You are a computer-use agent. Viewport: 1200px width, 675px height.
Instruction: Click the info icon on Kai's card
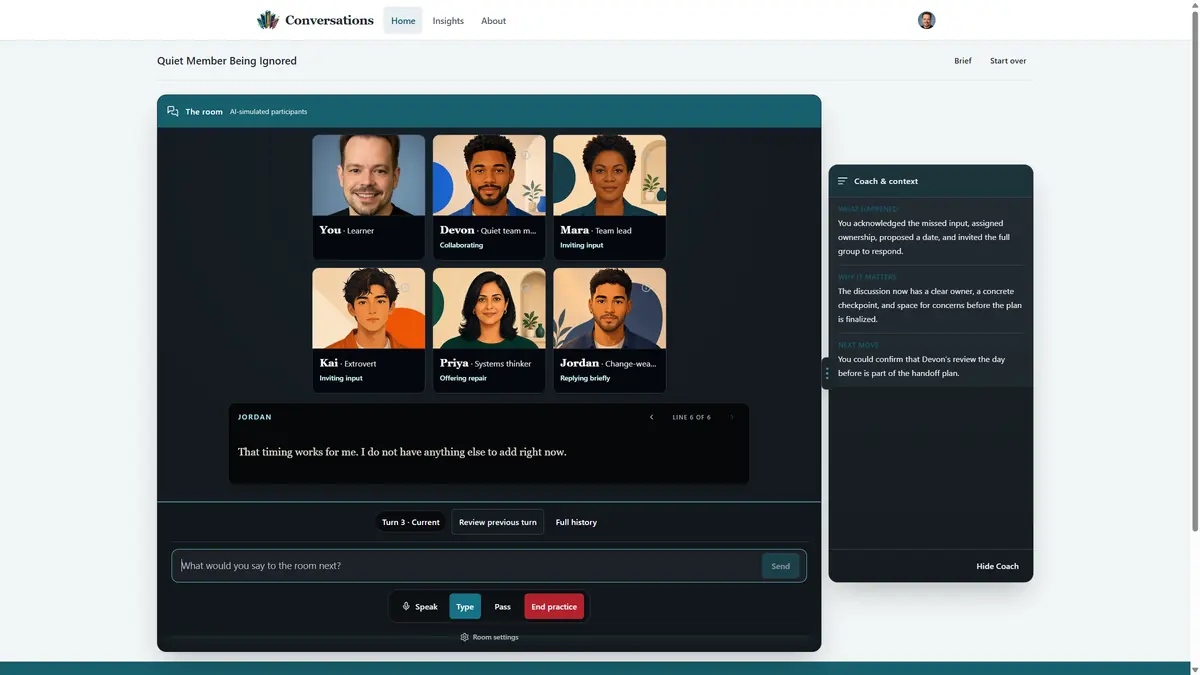click(405, 288)
